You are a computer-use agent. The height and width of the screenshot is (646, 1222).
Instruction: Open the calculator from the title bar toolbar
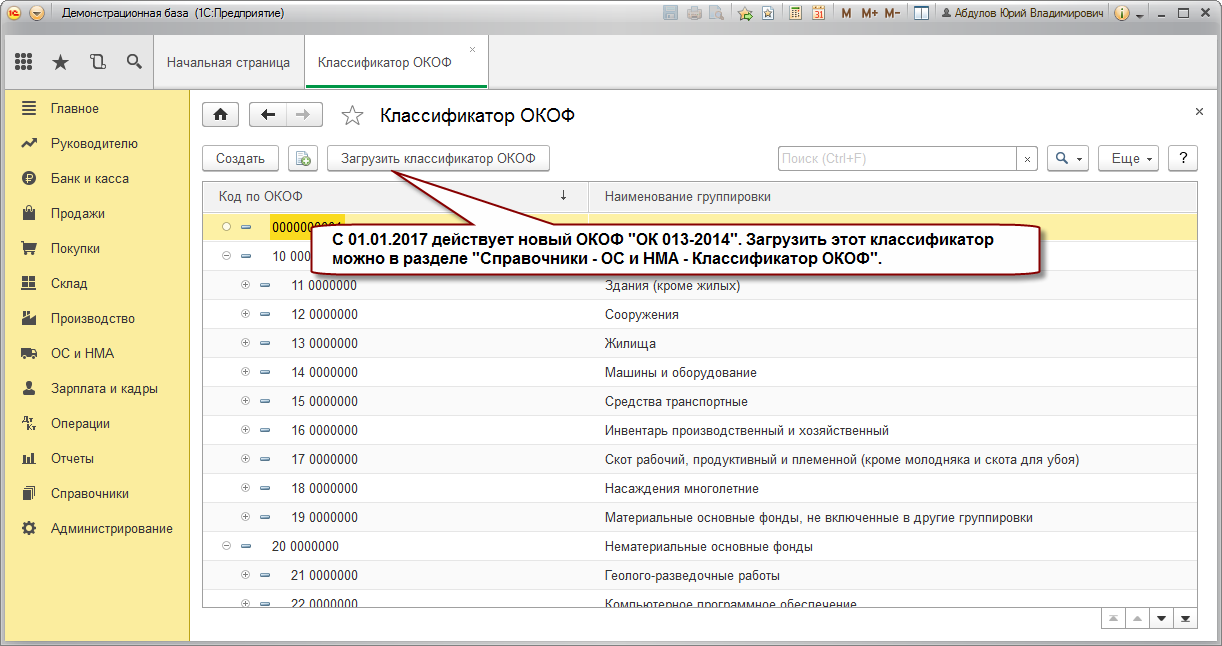click(x=795, y=14)
